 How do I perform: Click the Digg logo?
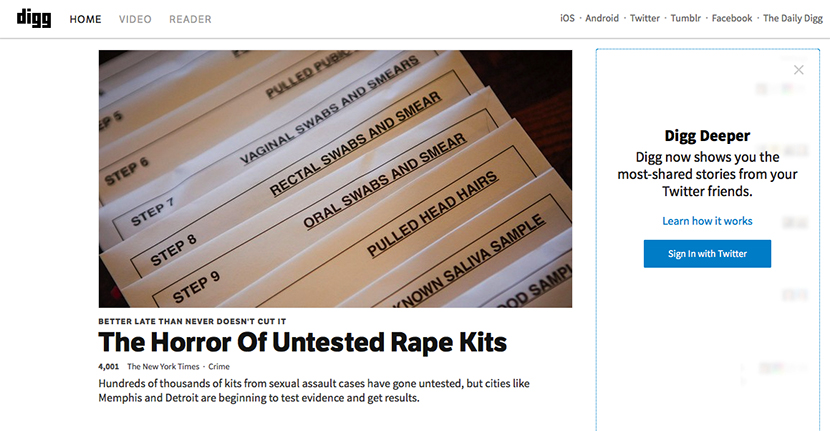34,18
